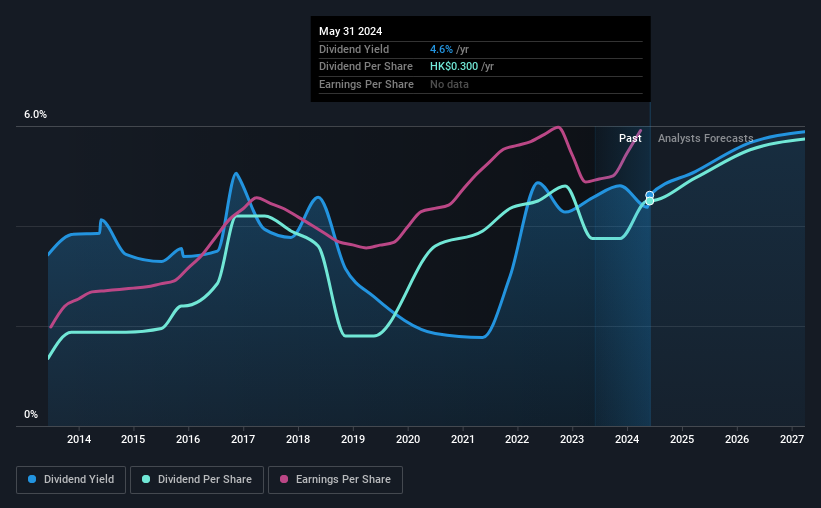
Task: Click the 2026 x-axis label
Action: click(737, 439)
